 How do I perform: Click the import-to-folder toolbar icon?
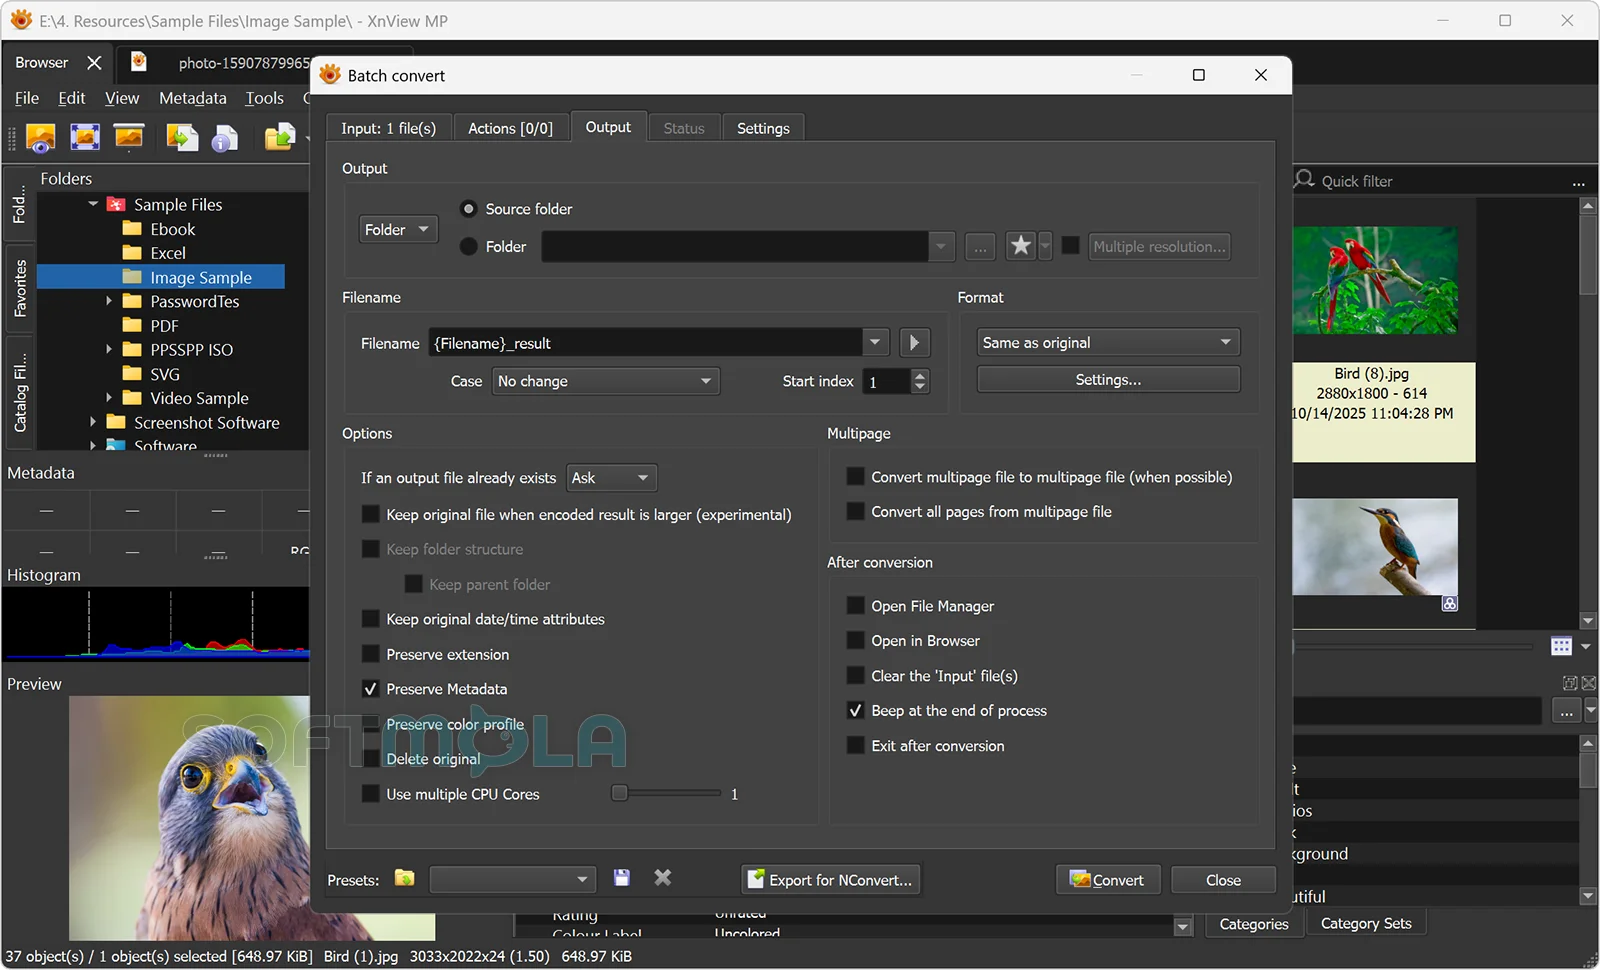[x=279, y=137]
